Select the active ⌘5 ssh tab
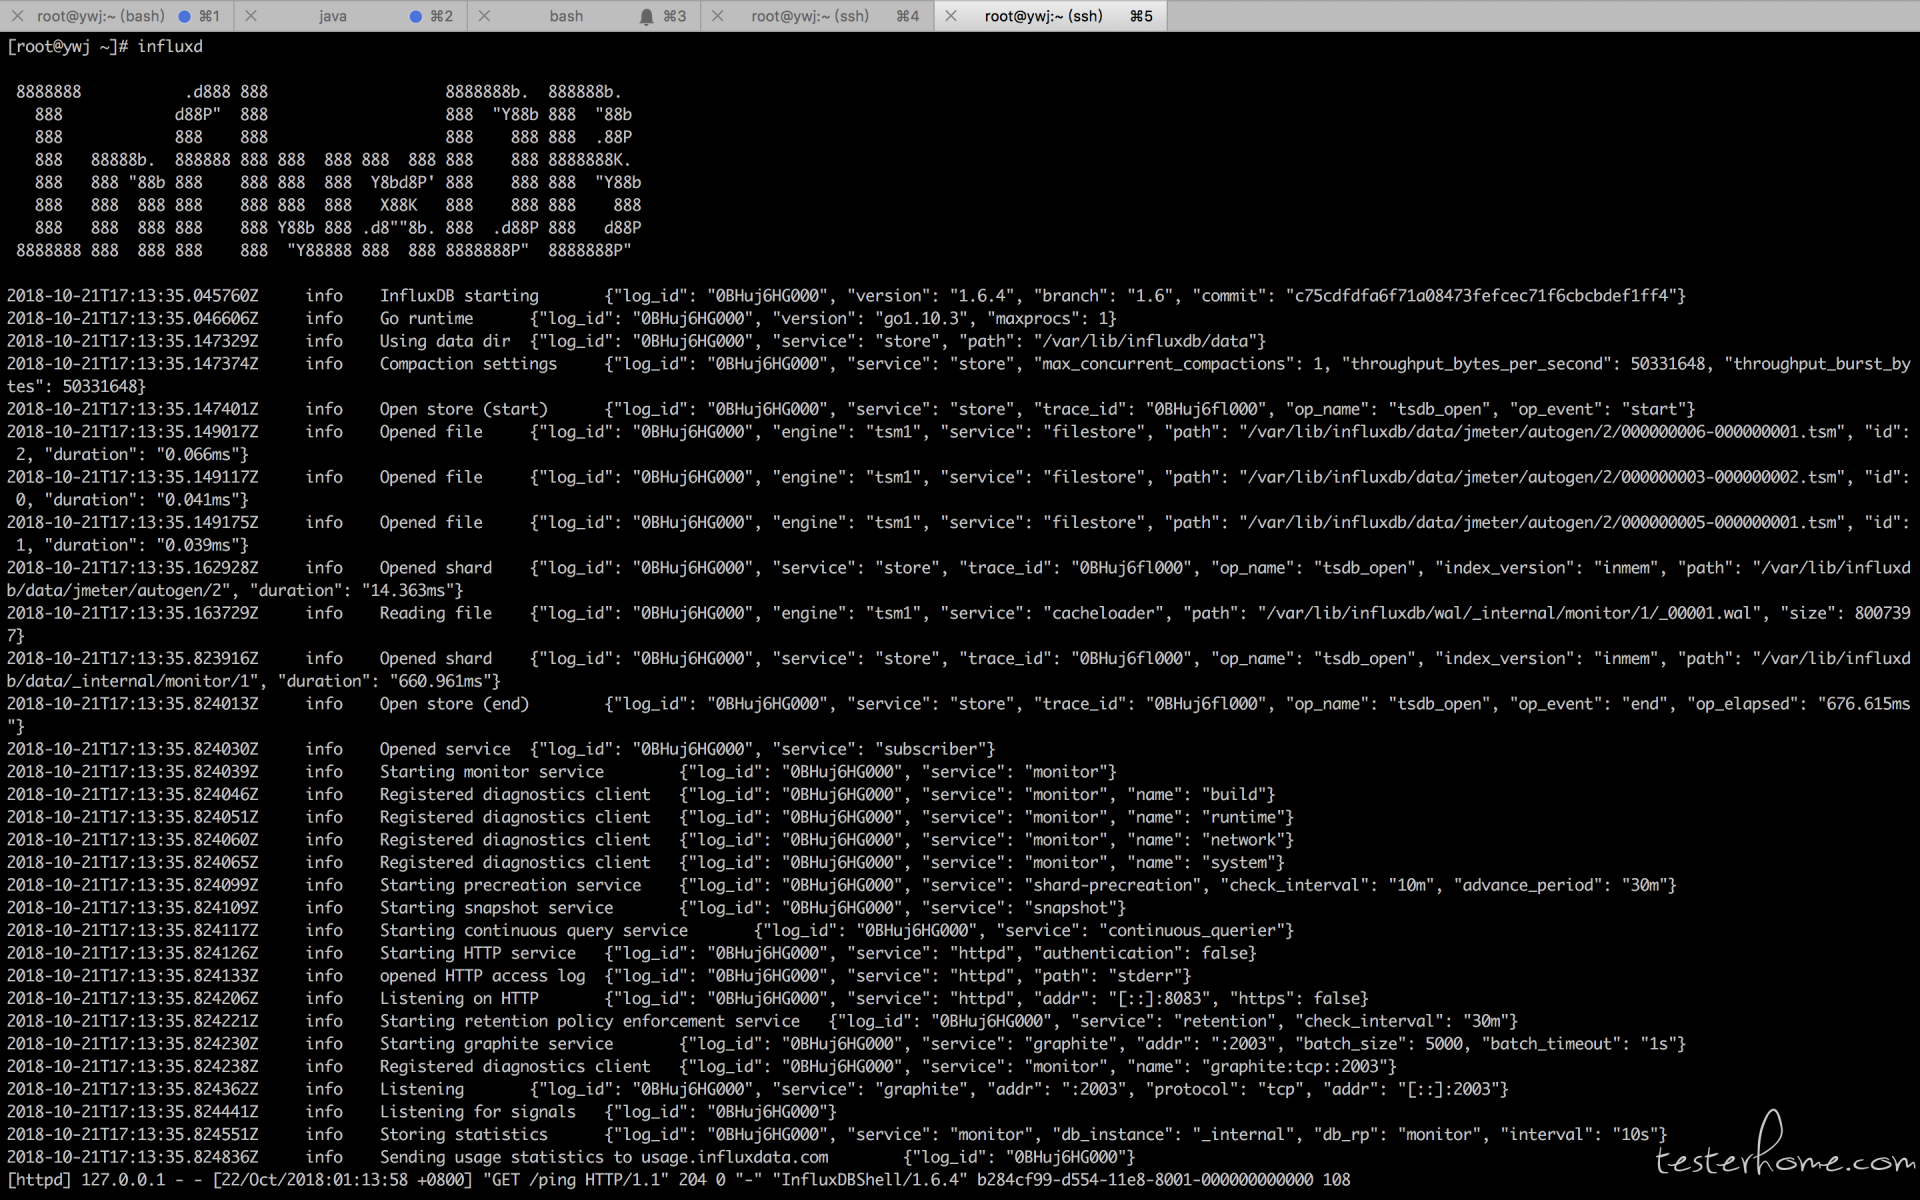The image size is (1920, 1200). (x=1043, y=16)
